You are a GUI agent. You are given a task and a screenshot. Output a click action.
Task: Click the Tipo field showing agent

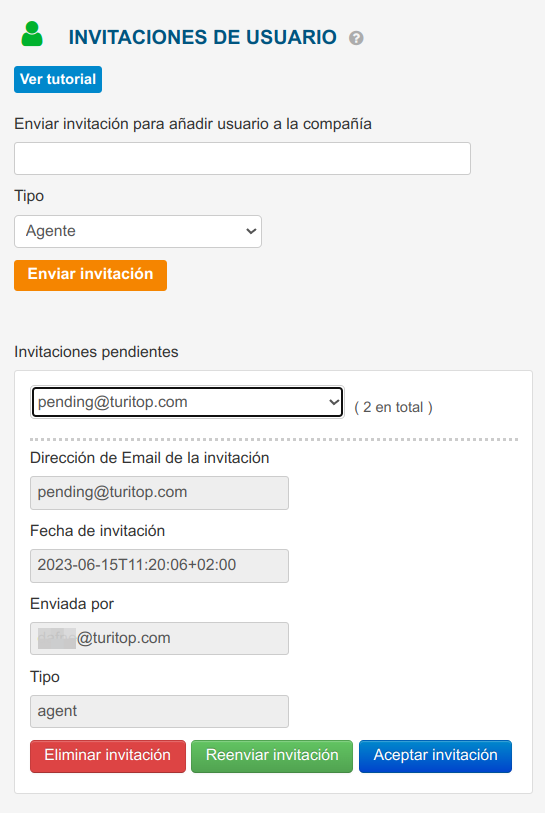(x=159, y=711)
